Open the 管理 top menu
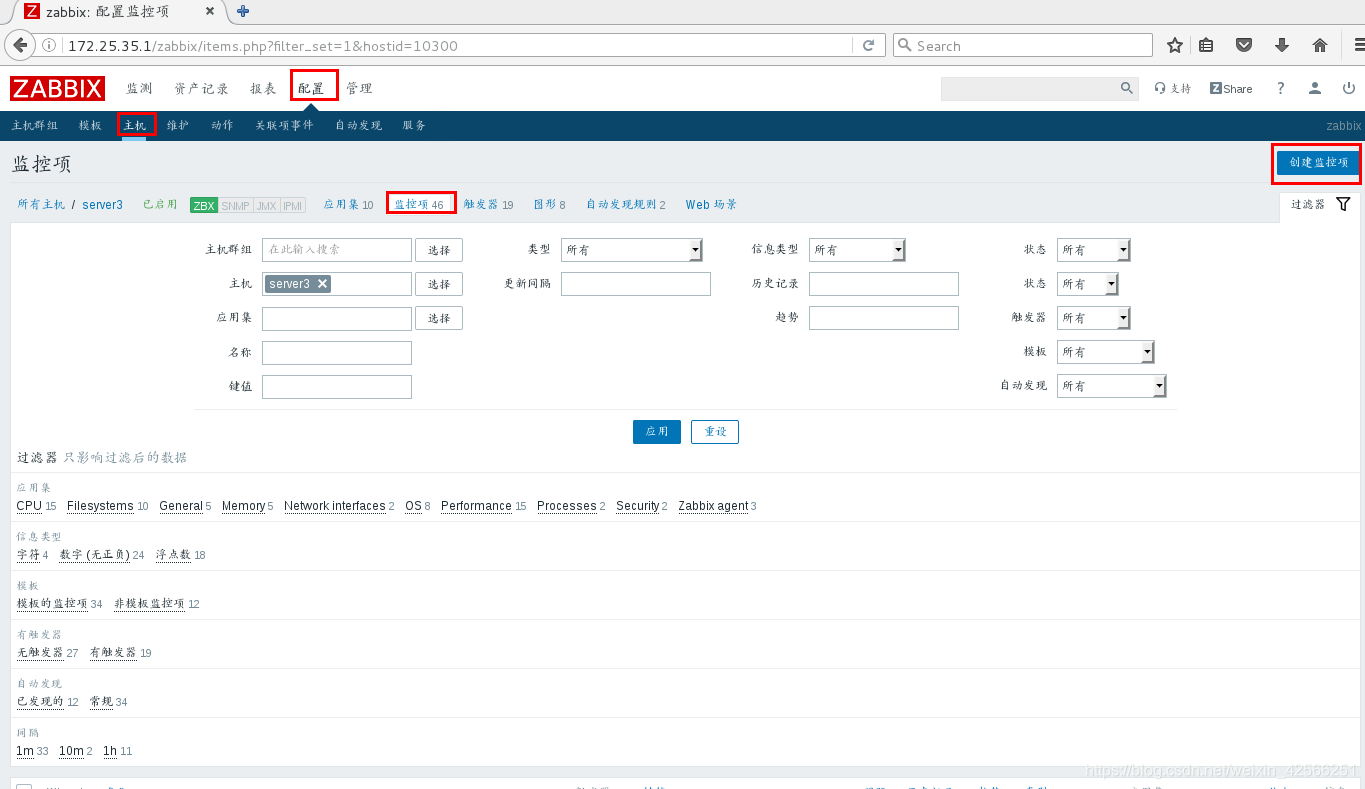The height and width of the screenshot is (789, 1365). (x=359, y=88)
